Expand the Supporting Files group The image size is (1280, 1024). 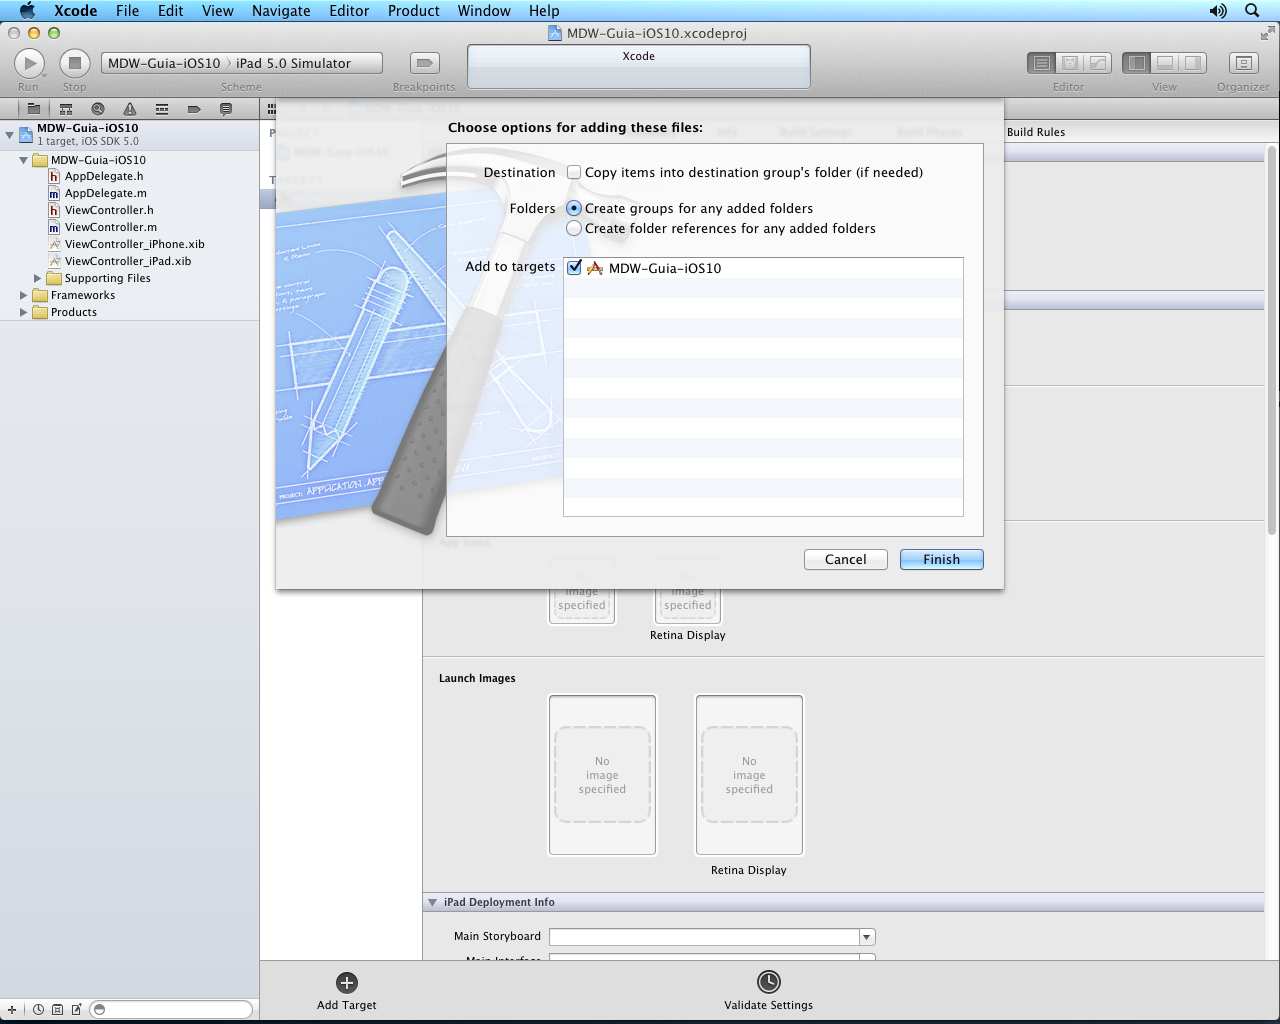click(37, 278)
